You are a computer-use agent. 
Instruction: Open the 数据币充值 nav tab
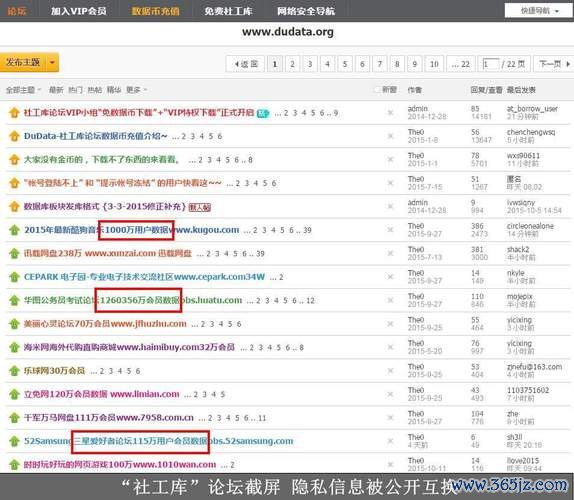tap(156, 11)
